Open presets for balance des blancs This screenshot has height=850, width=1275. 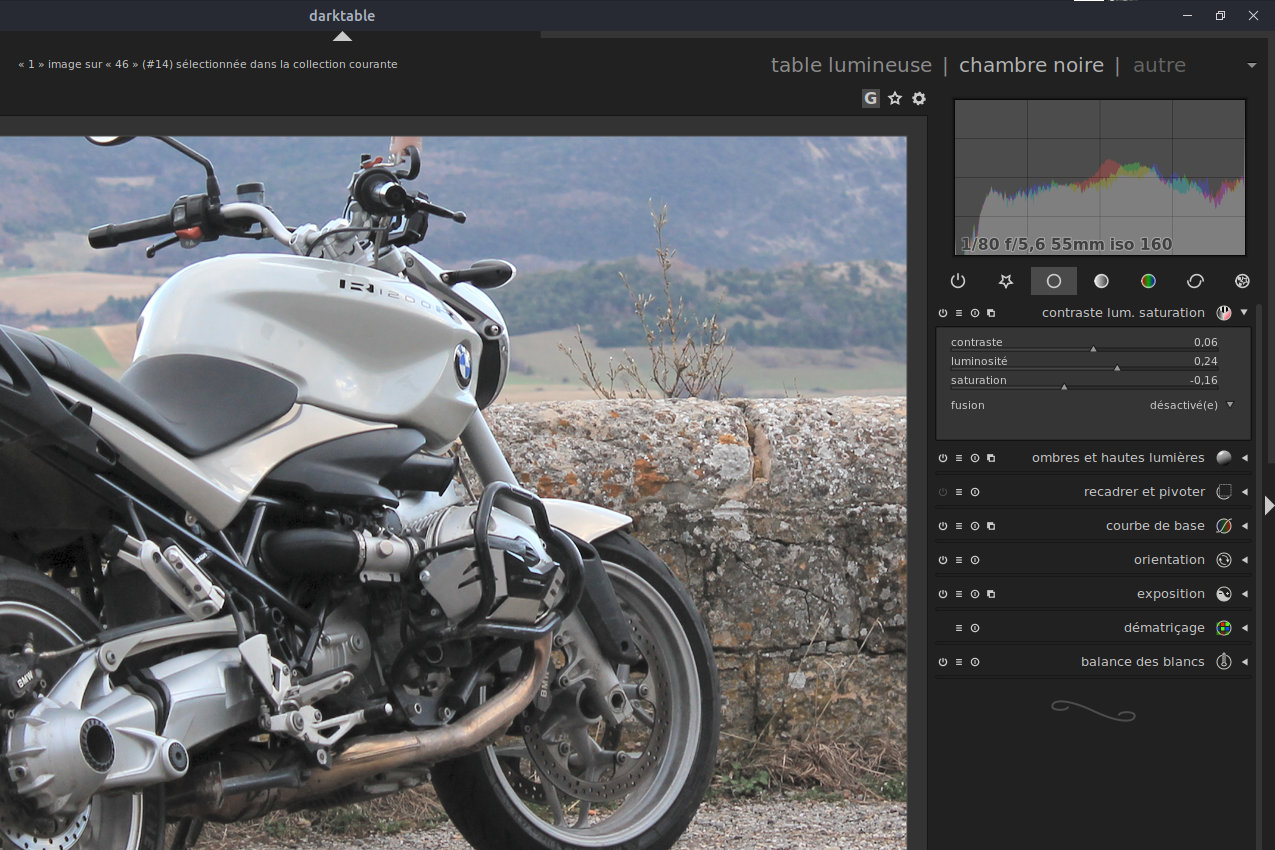coord(959,662)
